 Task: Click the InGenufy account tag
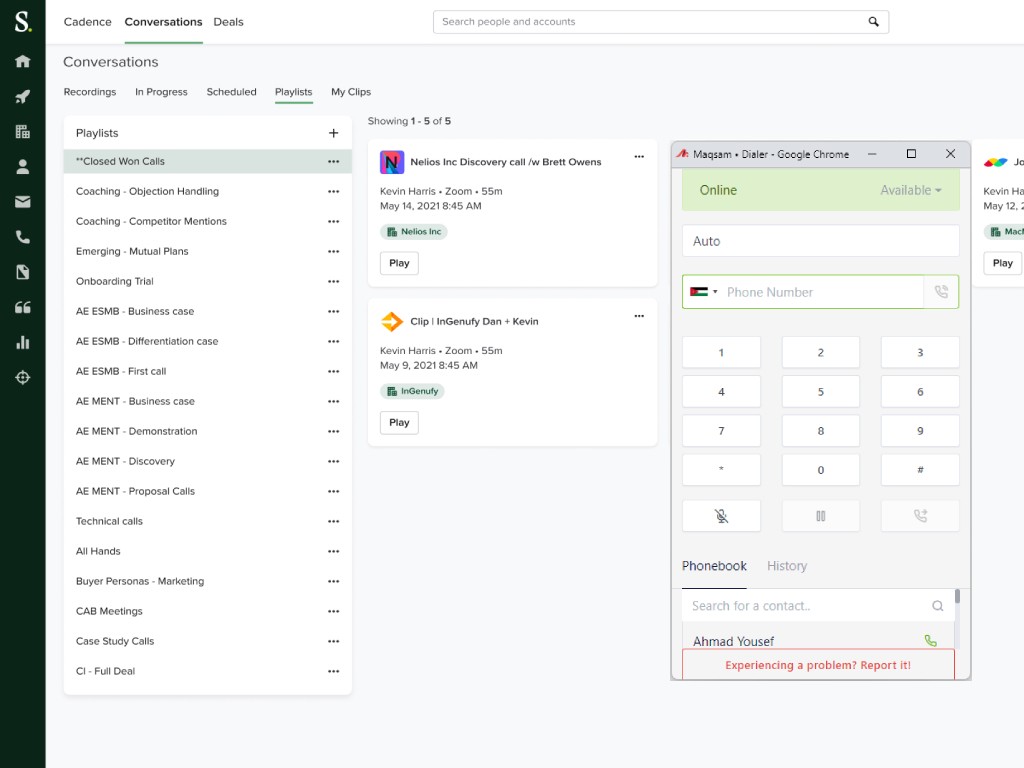[x=412, y=391]
